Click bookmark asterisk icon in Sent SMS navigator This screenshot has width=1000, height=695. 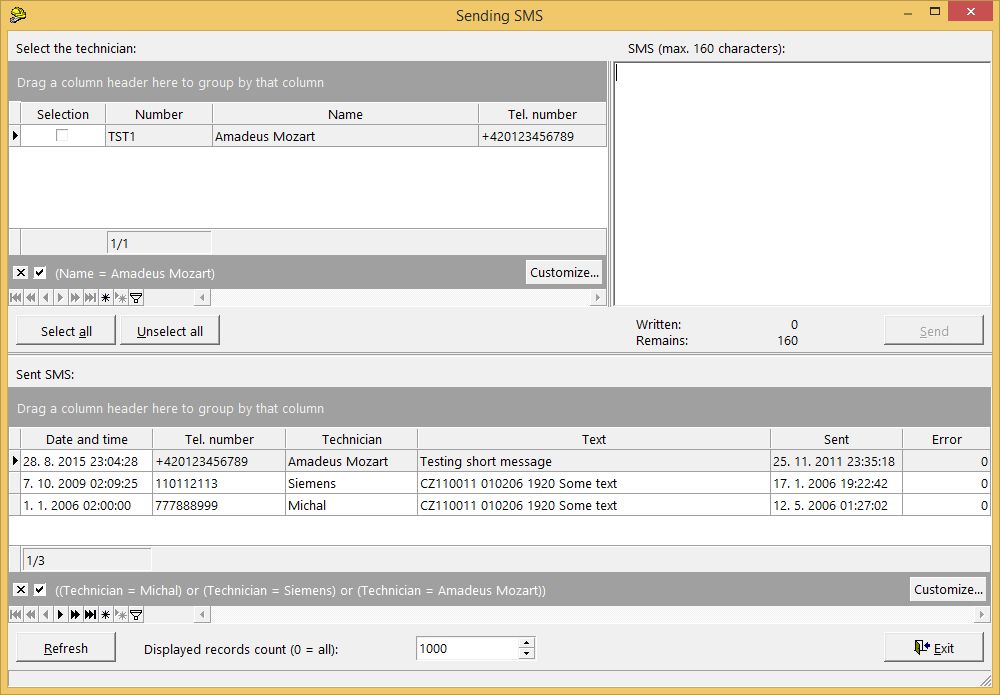tap(105, 615)
